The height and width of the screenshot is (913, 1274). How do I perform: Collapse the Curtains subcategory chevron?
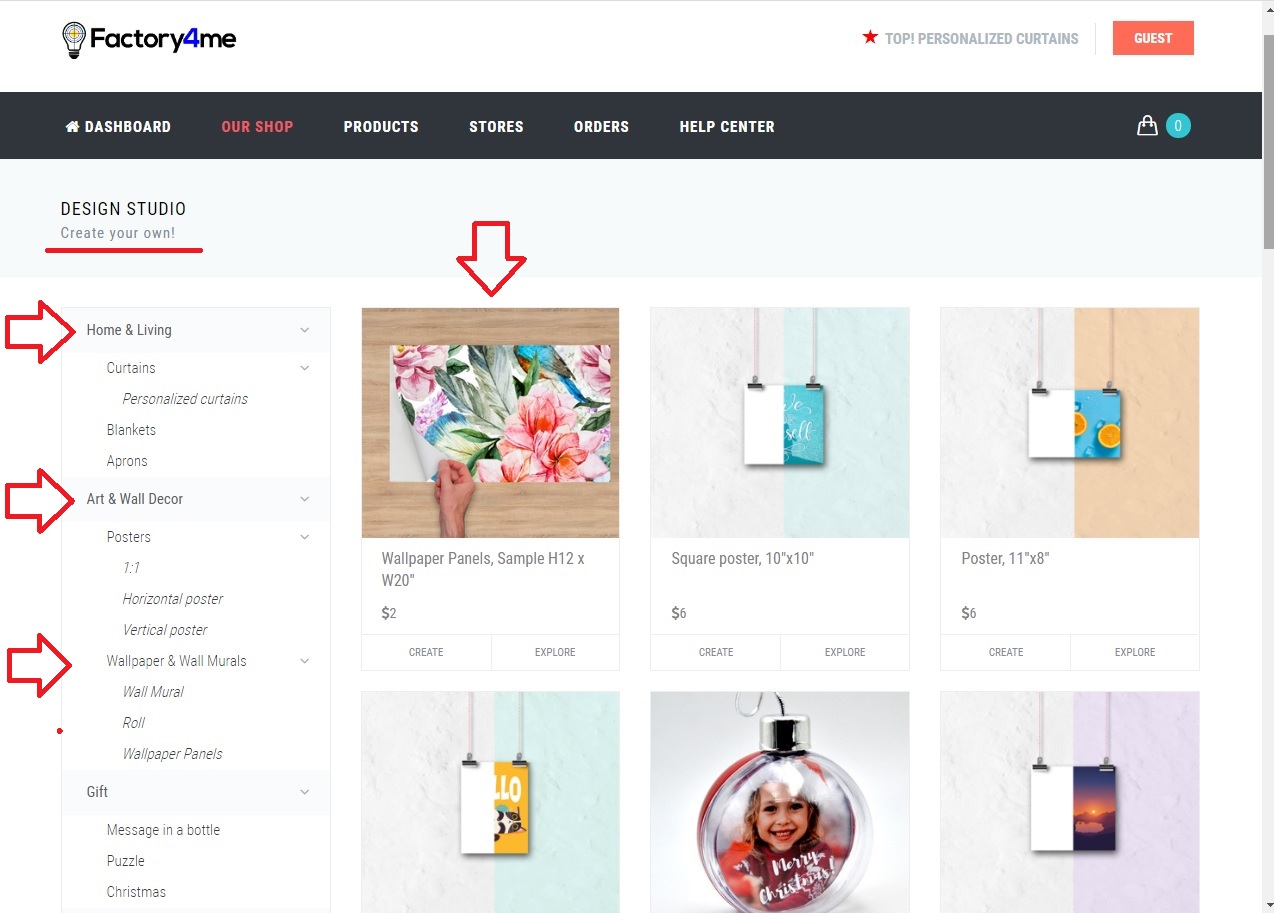click(x=305, y=368)
